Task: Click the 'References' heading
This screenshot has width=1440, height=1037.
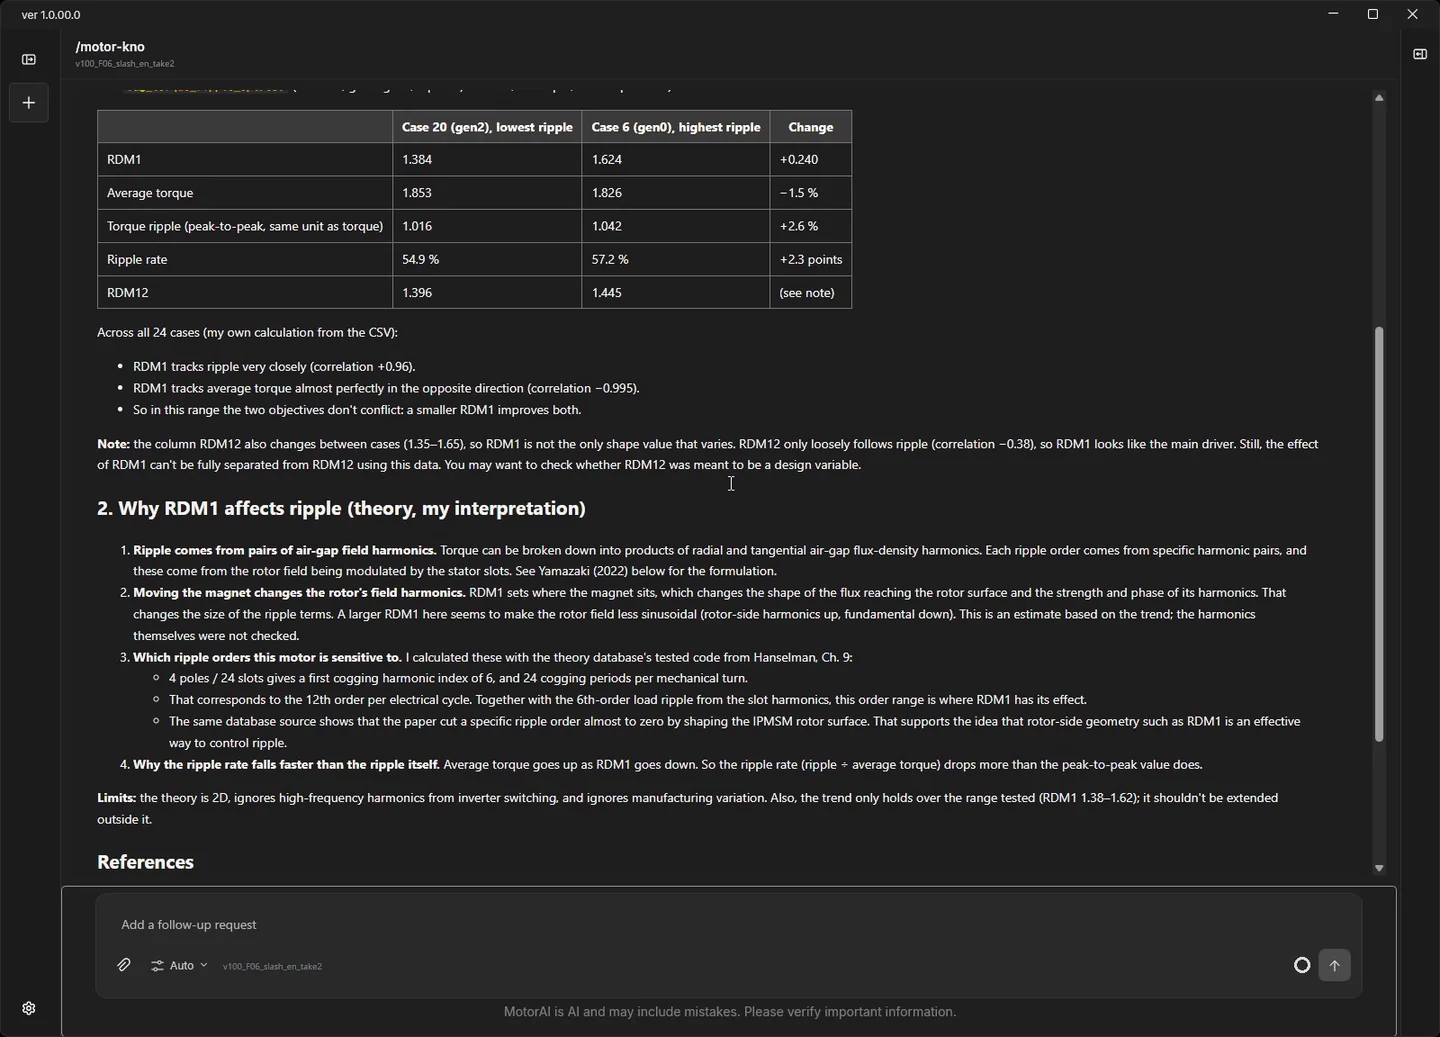Action: coord(145,862)
